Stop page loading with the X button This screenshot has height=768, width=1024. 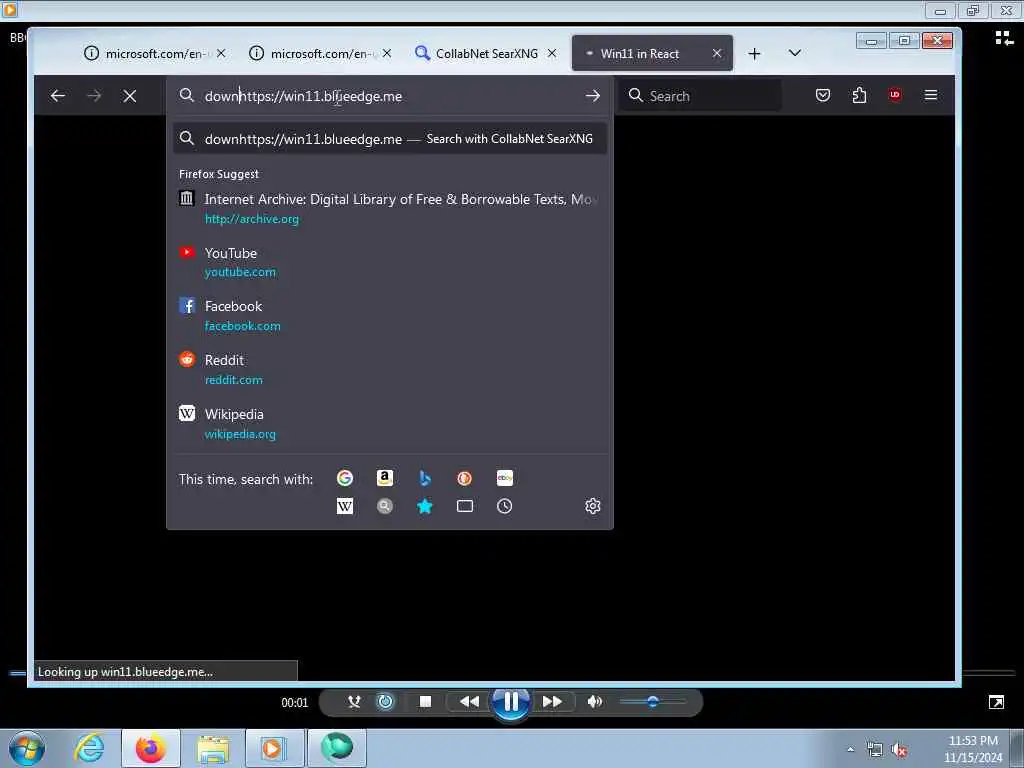click(130, 96)
